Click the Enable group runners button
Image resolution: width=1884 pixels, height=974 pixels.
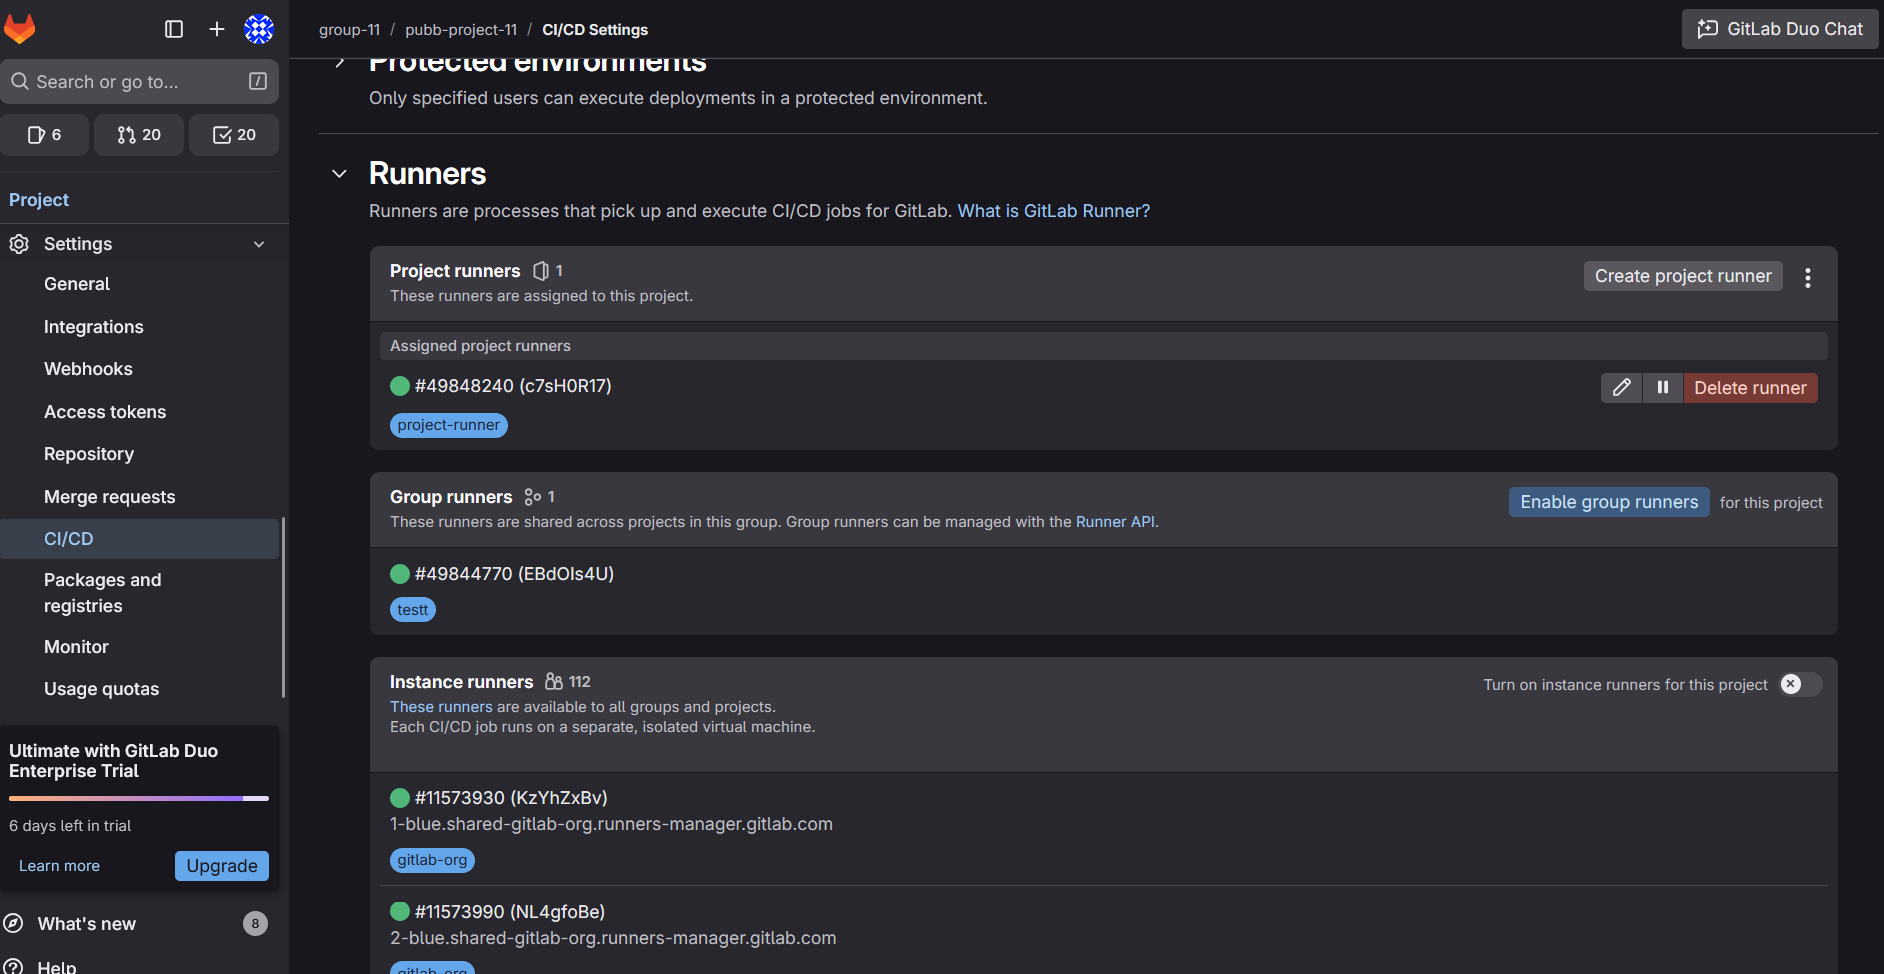pos(1608,502)
